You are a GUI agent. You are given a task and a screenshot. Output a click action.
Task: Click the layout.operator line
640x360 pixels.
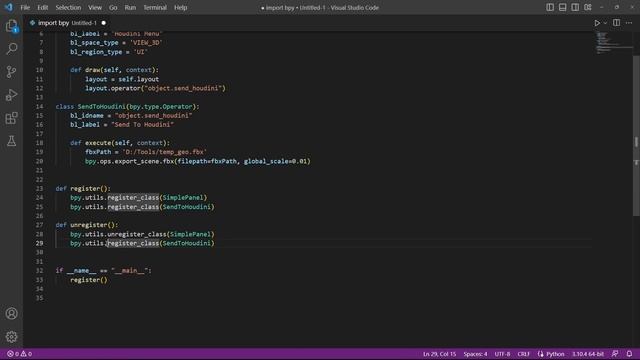[x=155, y=88]
